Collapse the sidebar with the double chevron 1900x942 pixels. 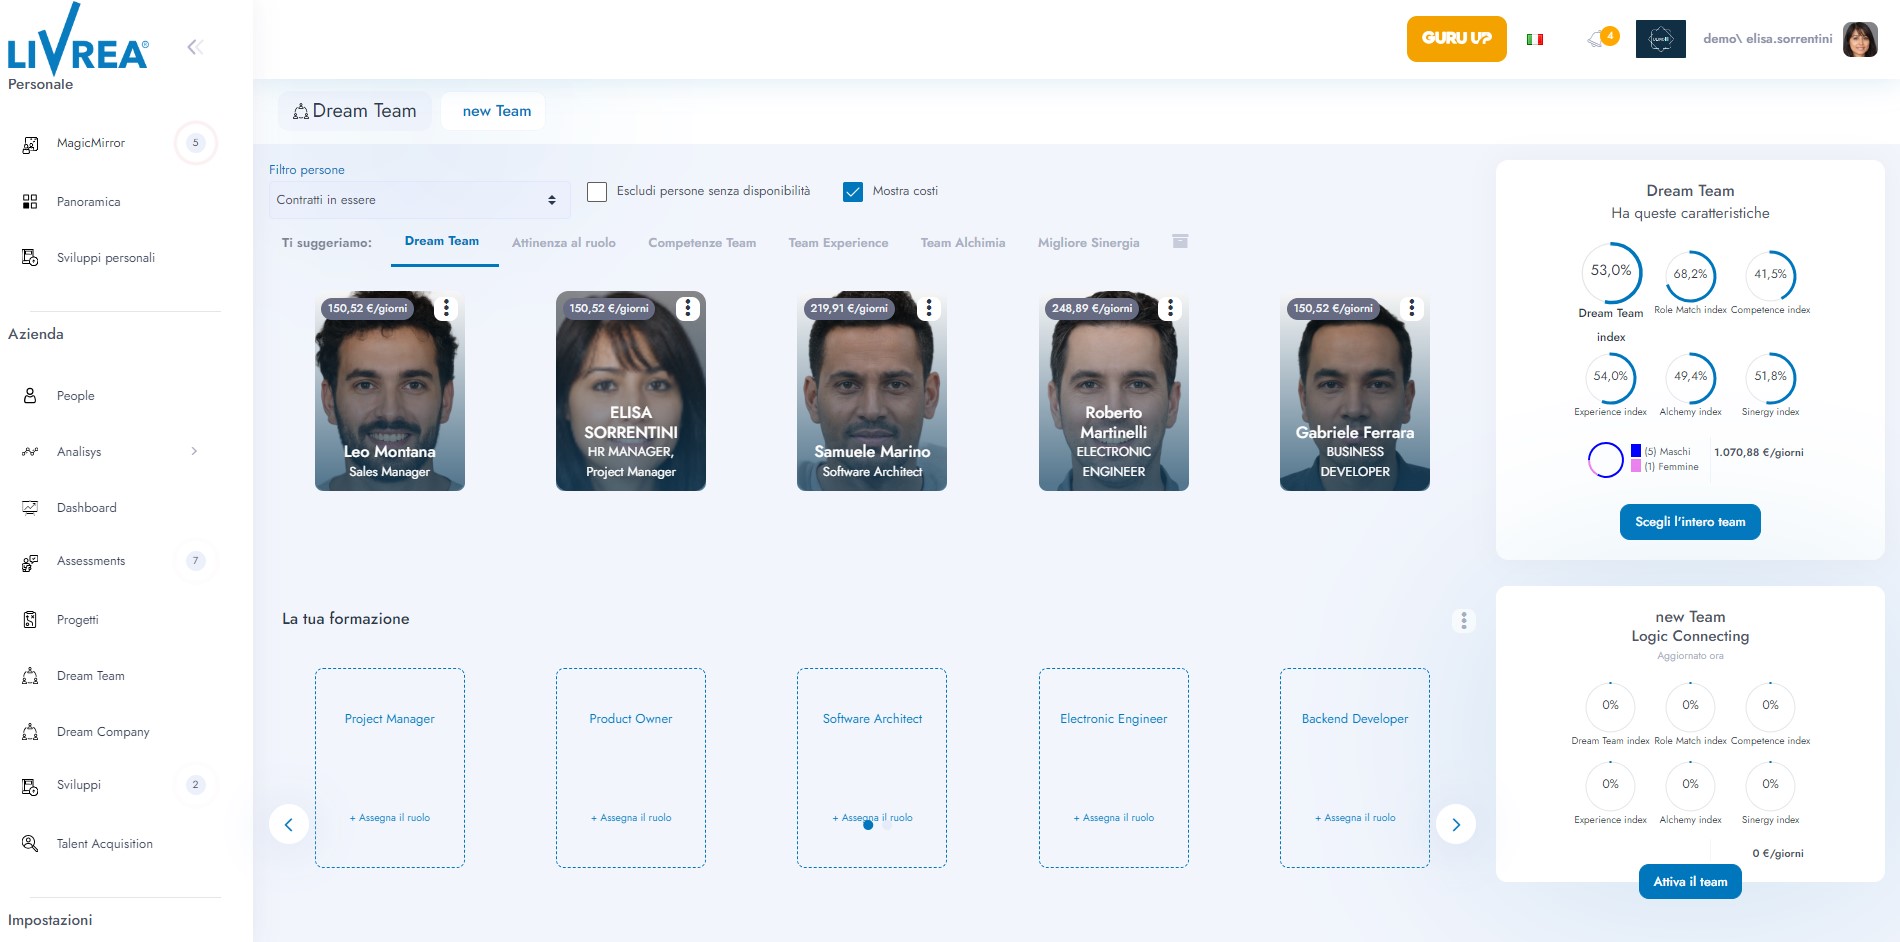point(195,47)
